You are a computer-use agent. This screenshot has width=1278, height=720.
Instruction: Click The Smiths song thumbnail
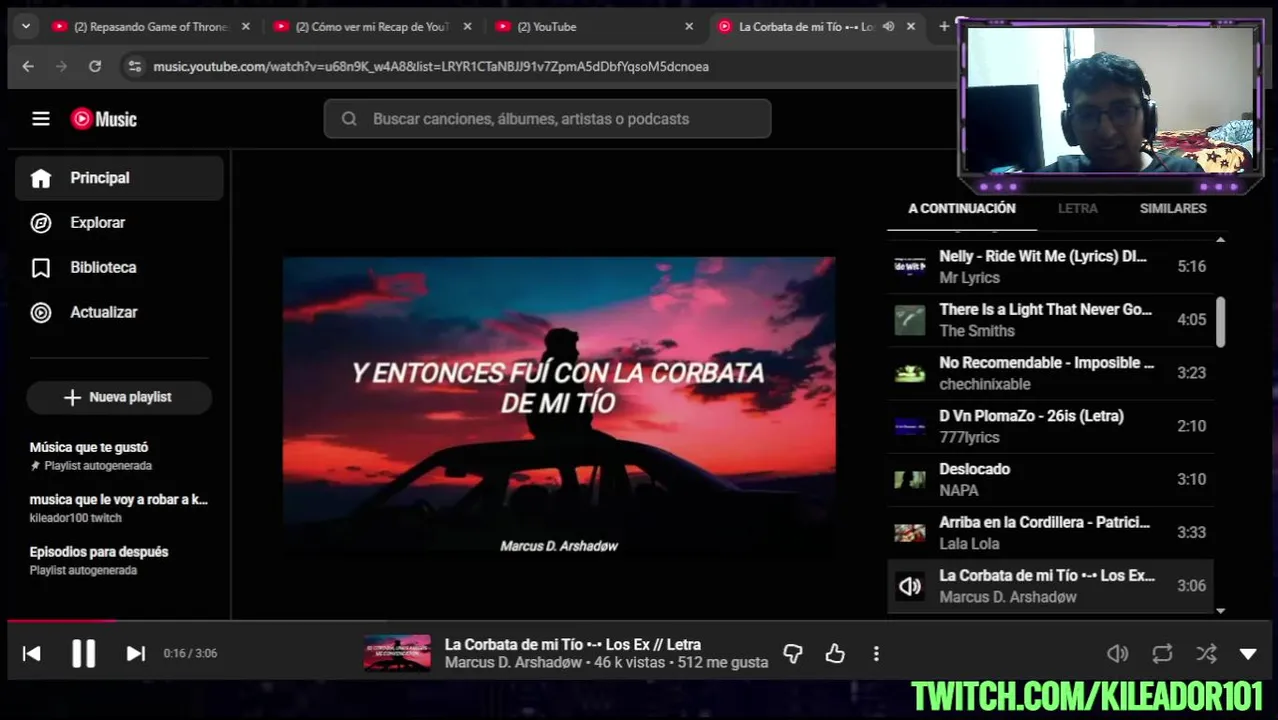pos(909,320)
